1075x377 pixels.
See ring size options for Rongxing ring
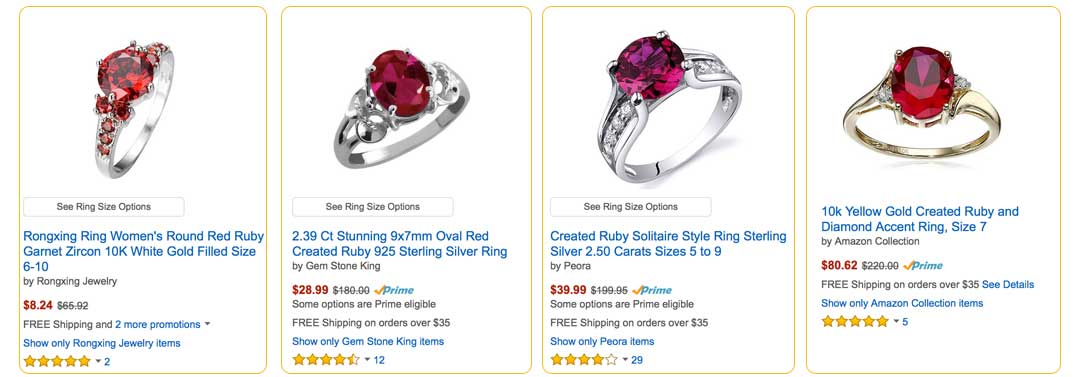[x=104, y=206]
